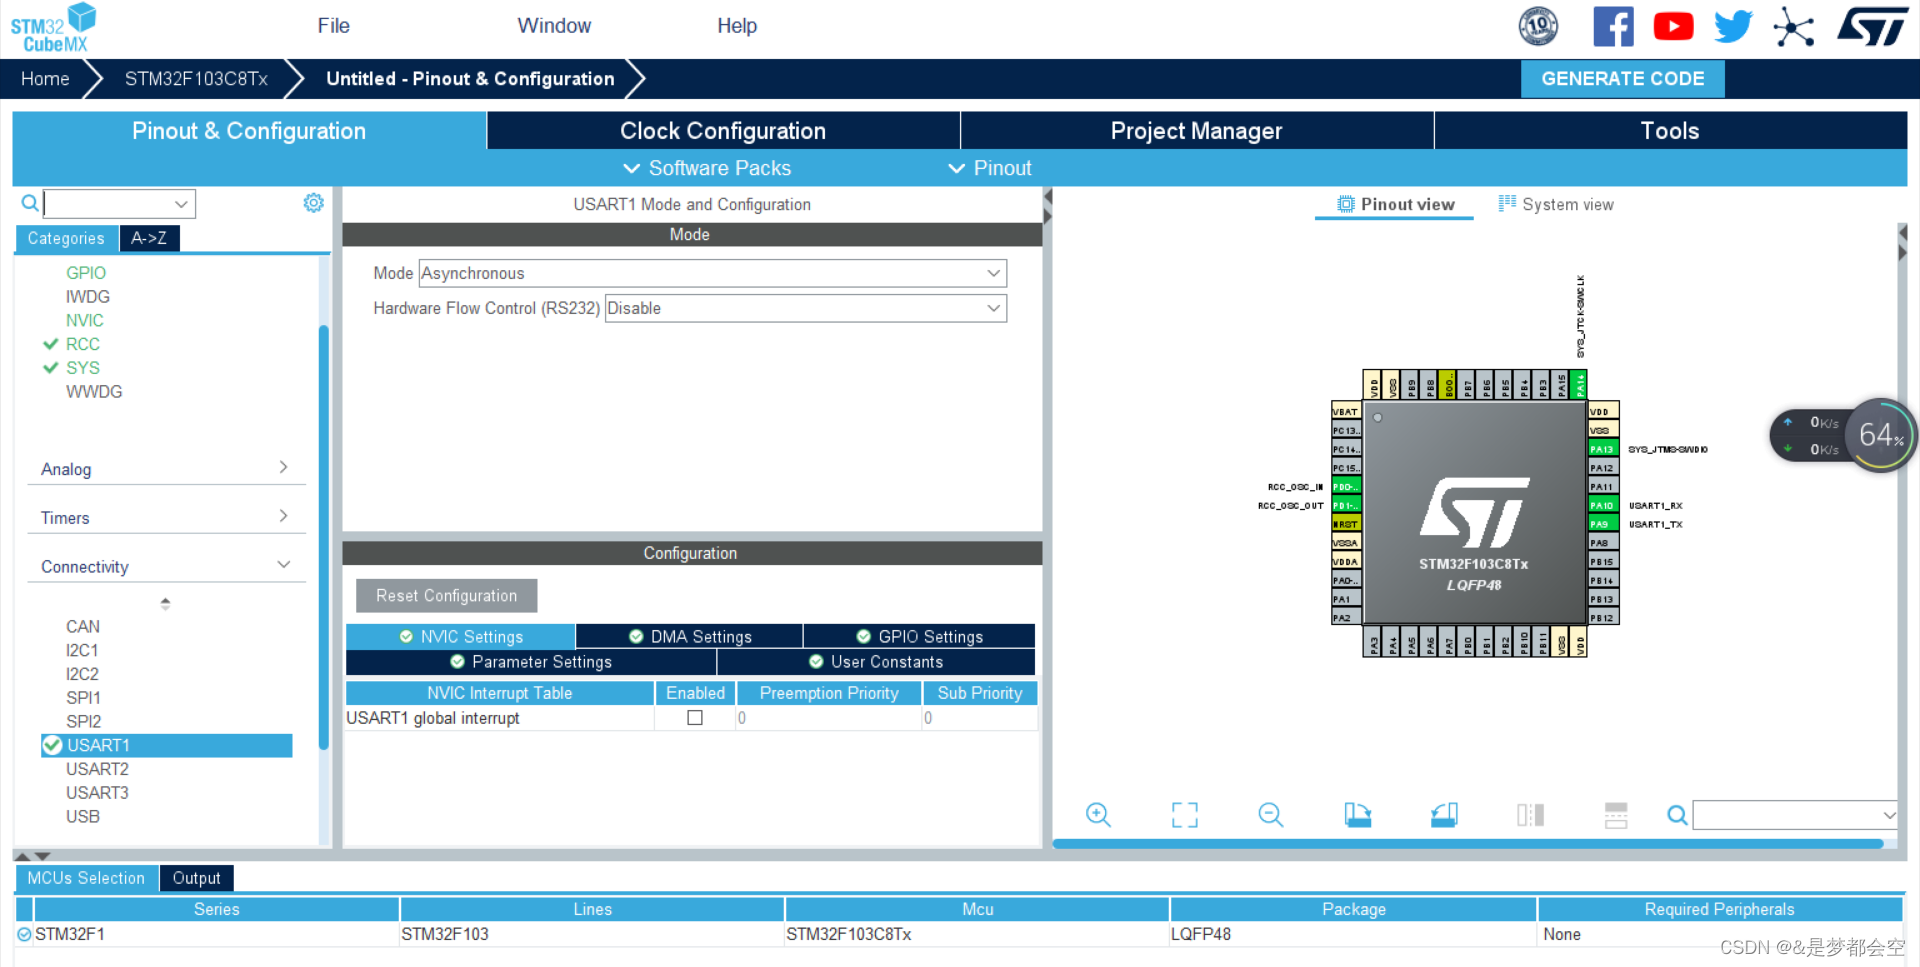Expand the Timers category
This screenshot has height=967, width=1920.
tap(166, 518)
